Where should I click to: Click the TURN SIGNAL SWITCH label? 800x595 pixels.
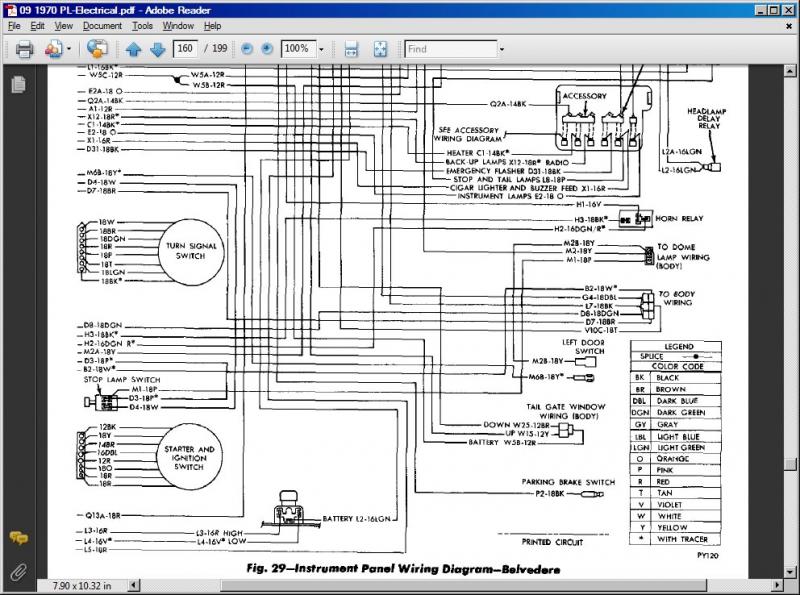click(191, 251)
